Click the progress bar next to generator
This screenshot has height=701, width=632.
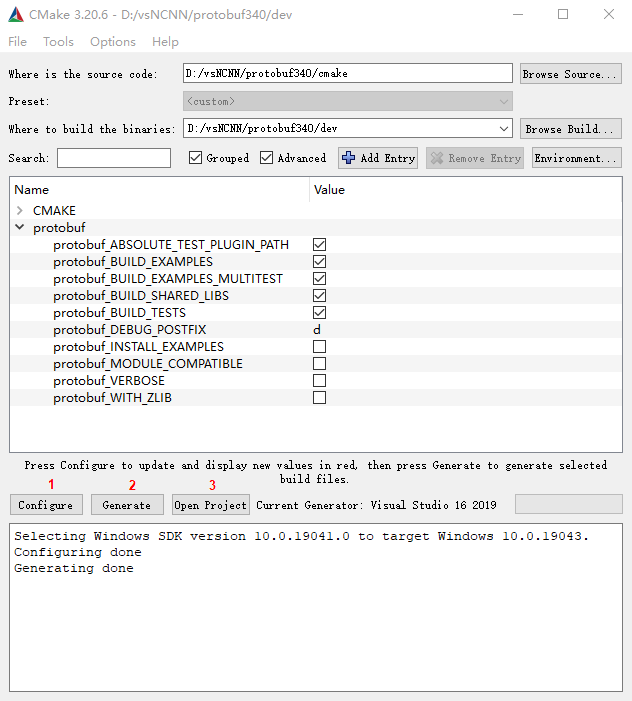[569, 504]
